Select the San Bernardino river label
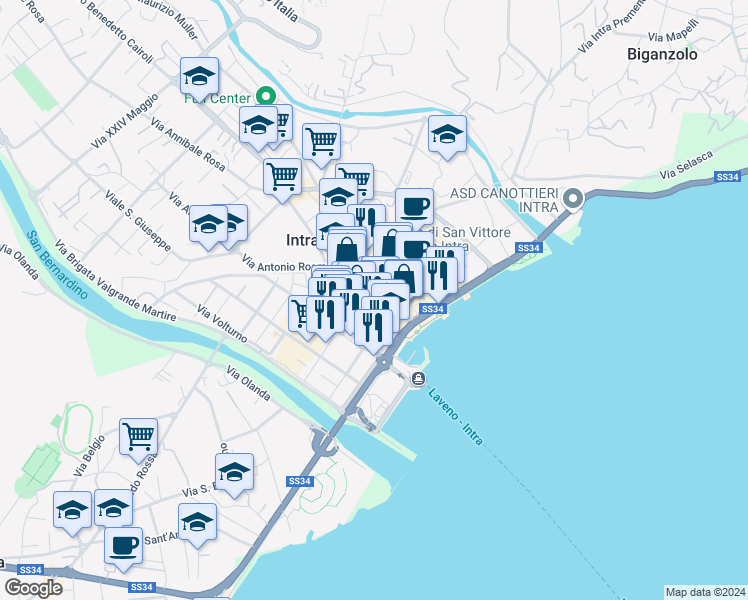 coord(57,265)
